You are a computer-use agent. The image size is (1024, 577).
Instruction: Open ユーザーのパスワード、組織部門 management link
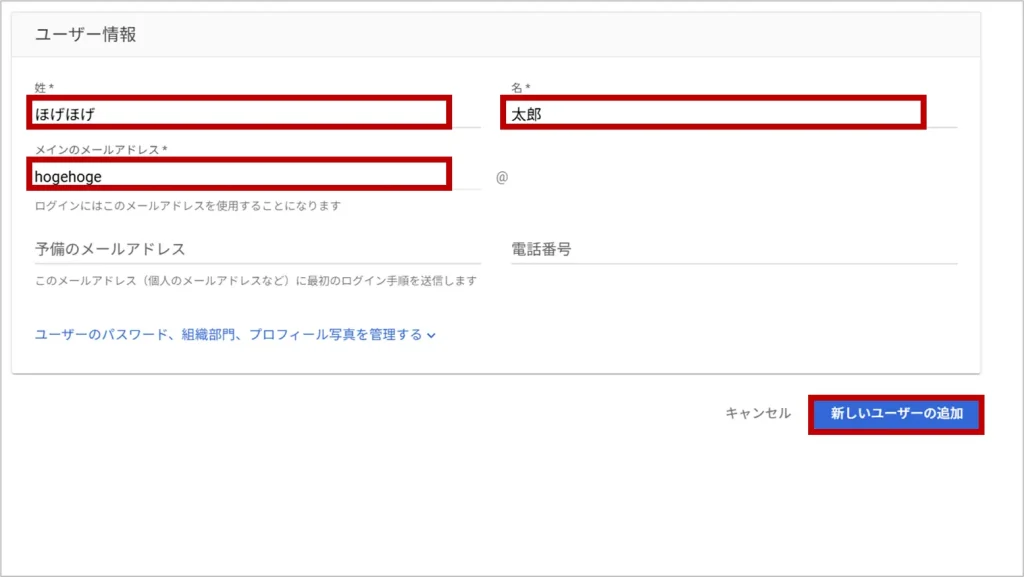(228, 335)
